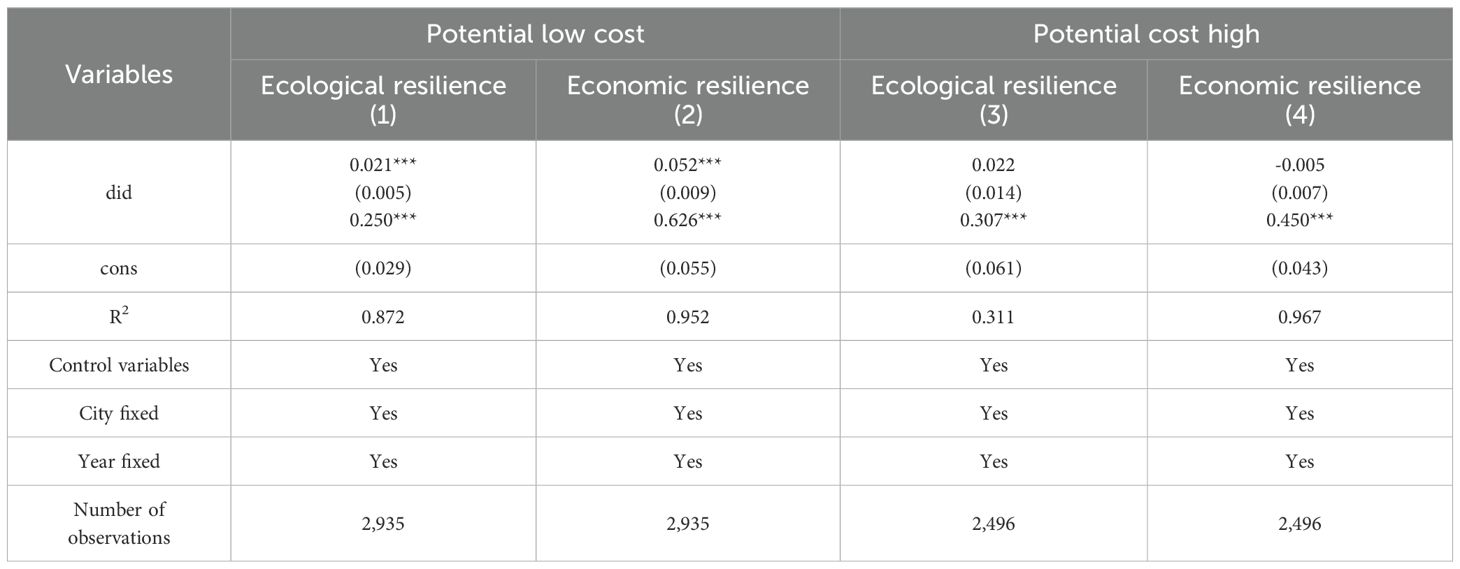Click the Ecological resilience (3) column header
This screenshot has width=1460, height=569.
coord(993,99)
